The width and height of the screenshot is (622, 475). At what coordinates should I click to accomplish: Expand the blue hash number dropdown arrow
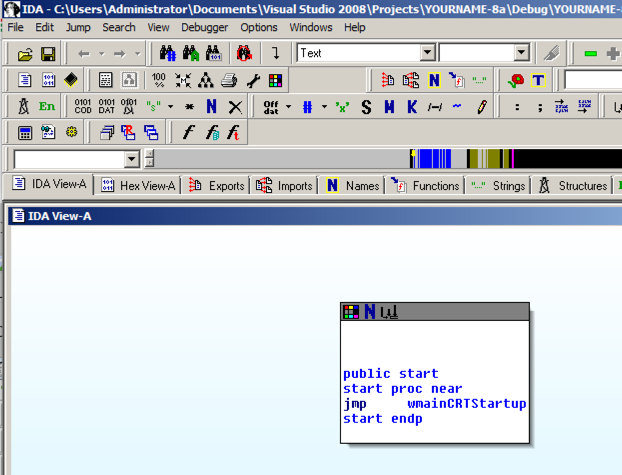[x=324, y=106]
